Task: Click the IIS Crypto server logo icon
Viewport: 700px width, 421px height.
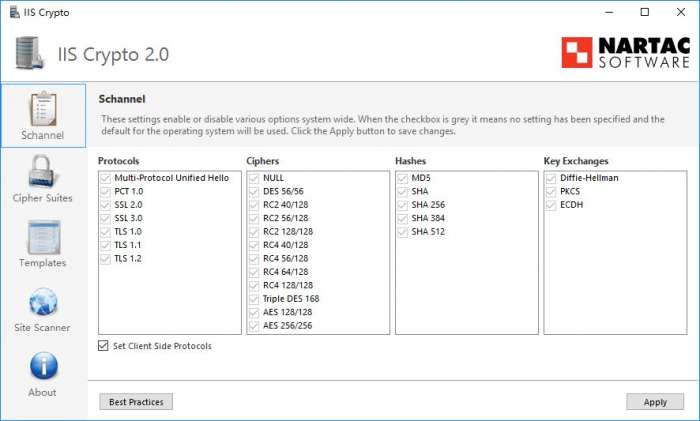Action: coord(30,53)
